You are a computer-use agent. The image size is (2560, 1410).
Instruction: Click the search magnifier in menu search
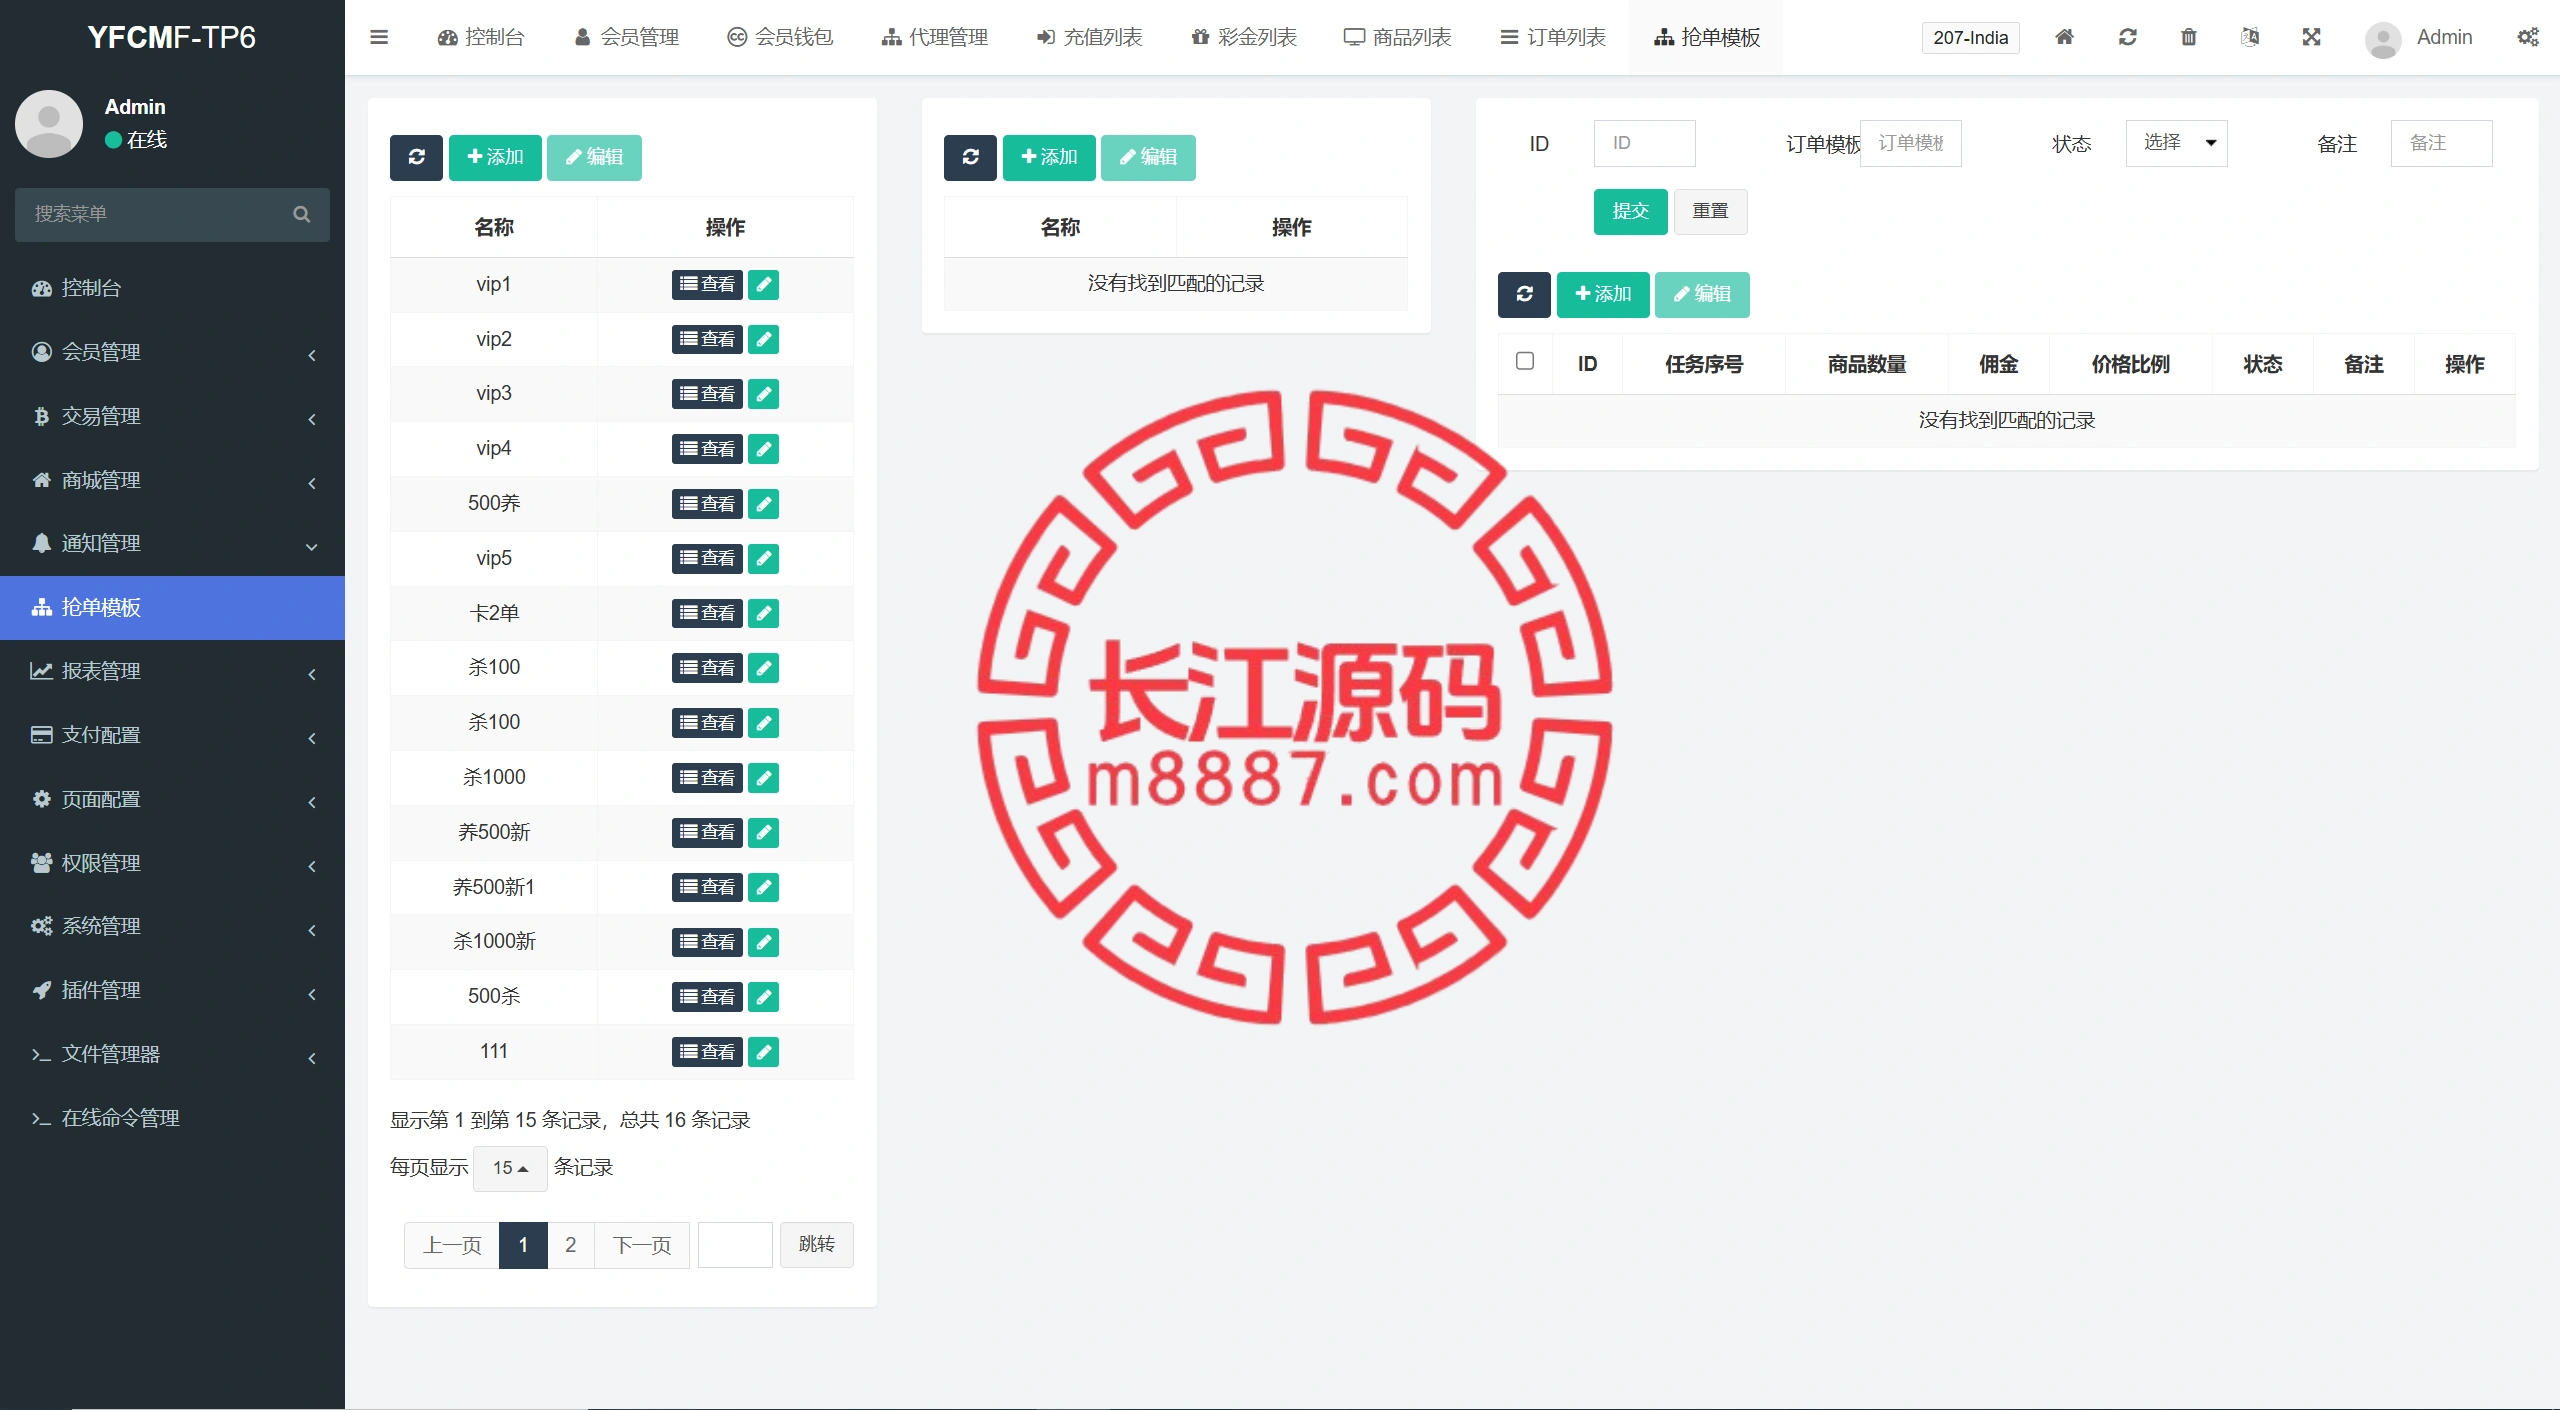pyautogui.click(x=301, y=214)
